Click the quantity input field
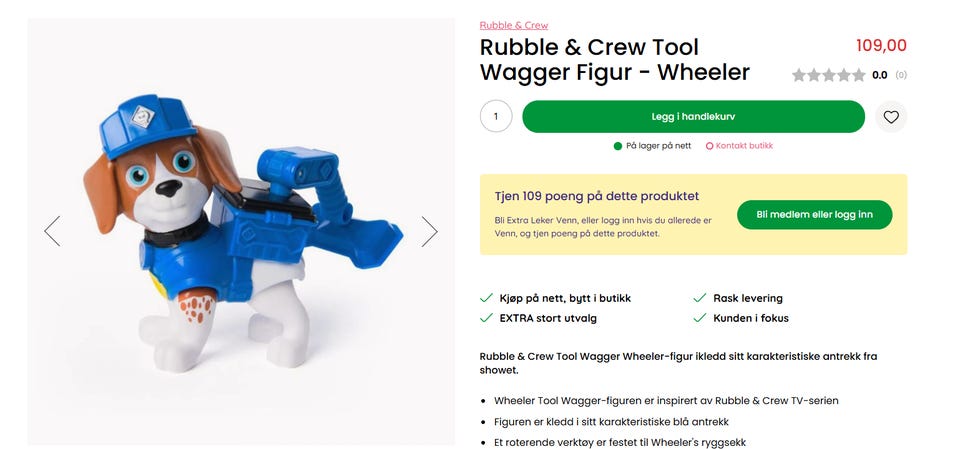The height and width of the screenshot is (449, 960). pos(496,116)
